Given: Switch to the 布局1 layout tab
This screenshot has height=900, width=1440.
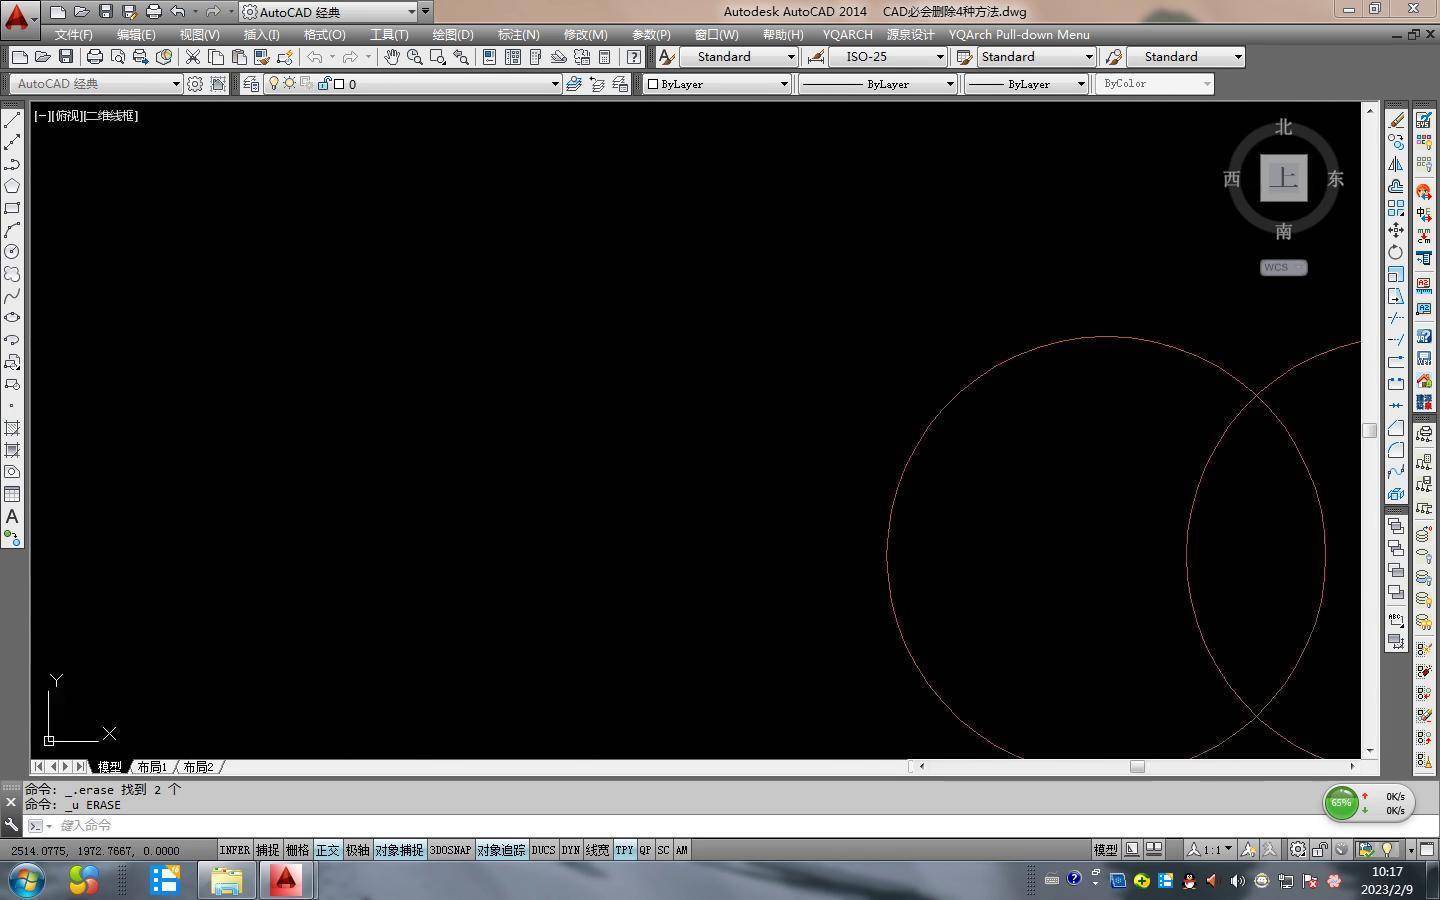Looking at the screenshot, I should click(x=152, y=767).
